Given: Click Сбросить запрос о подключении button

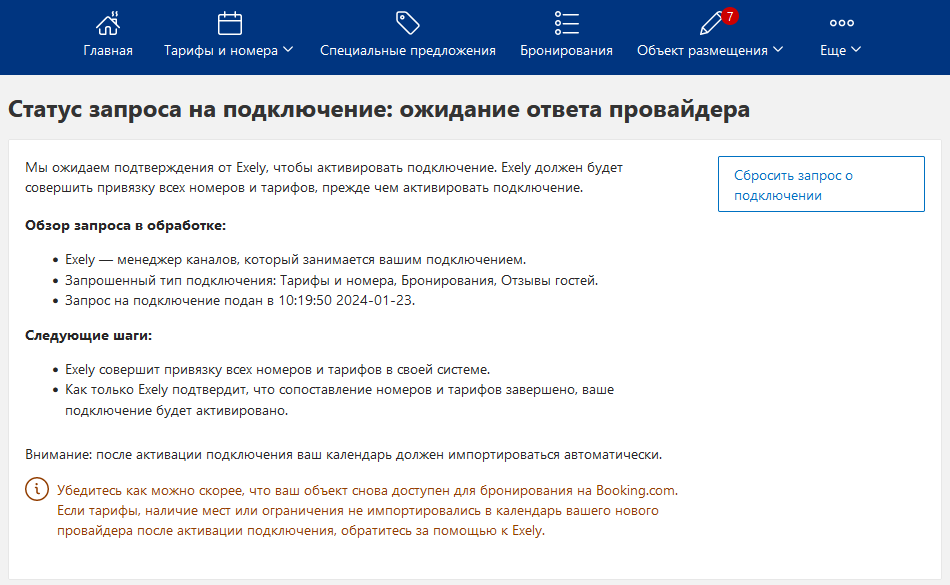Looking at the screenshot, I should (x=821, y=184).
